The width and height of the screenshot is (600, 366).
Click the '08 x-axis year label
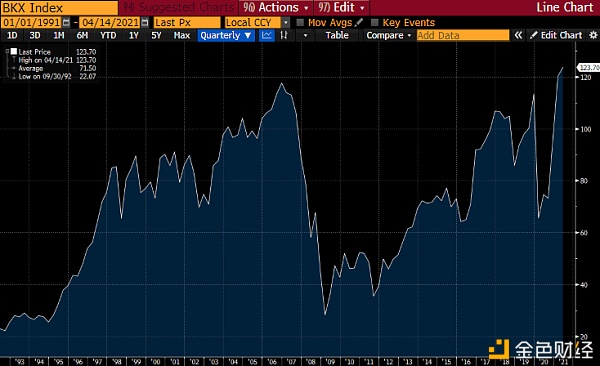tap(310, 362)
